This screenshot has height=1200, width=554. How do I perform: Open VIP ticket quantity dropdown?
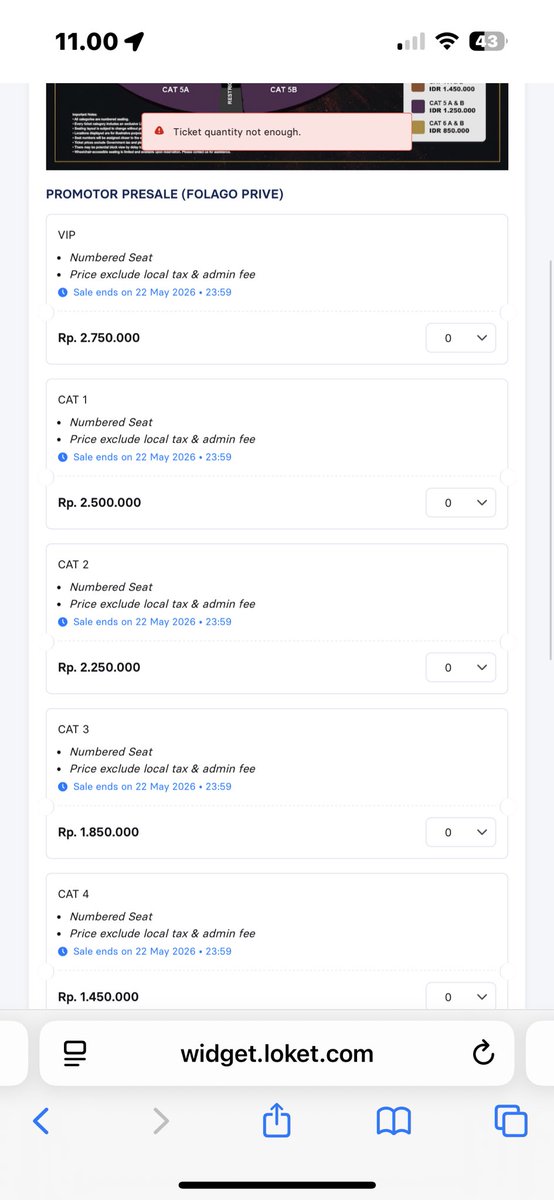click(461, 338)
